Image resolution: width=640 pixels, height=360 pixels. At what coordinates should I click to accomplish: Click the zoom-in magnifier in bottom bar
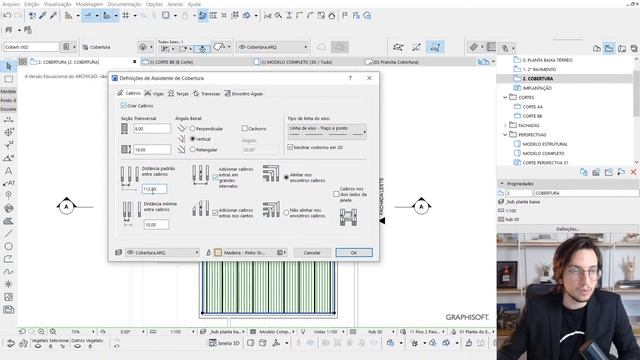point(41,332)
